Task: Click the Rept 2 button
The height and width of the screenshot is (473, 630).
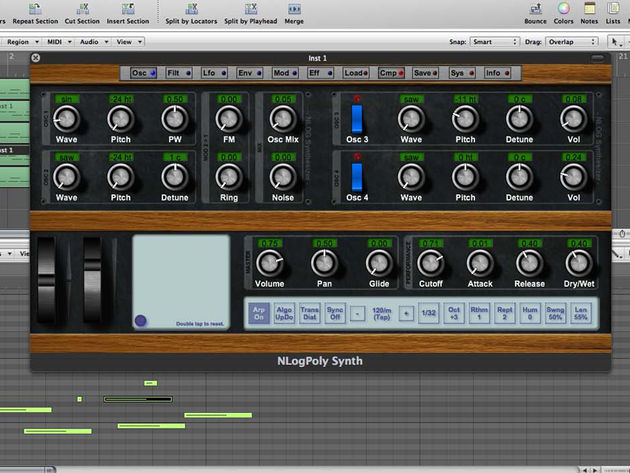Action: [505, 313]
